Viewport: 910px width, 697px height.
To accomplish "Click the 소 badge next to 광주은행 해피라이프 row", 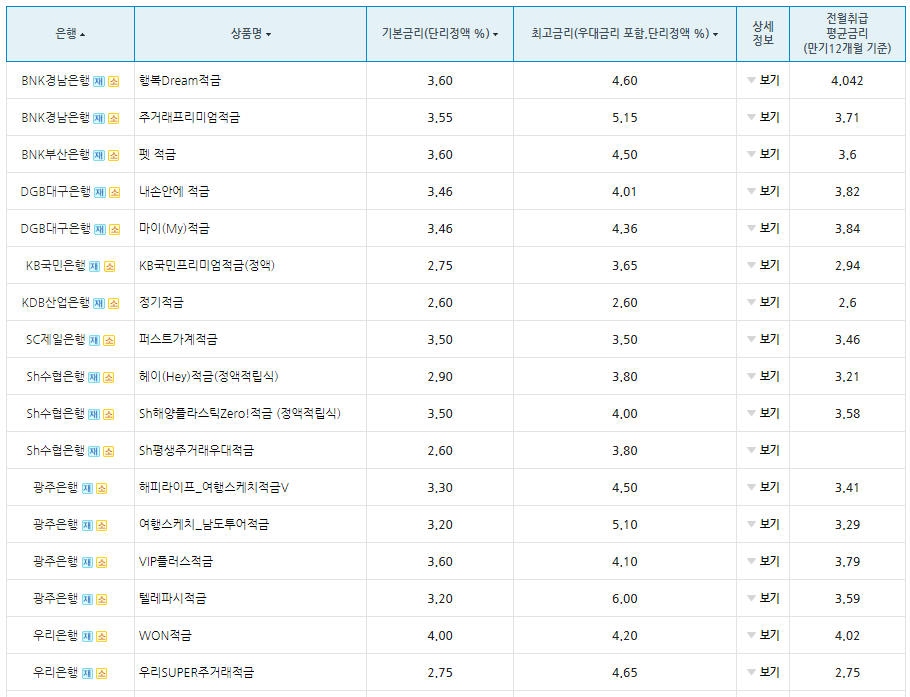I will pyautogui.click(x=101, y=487).
